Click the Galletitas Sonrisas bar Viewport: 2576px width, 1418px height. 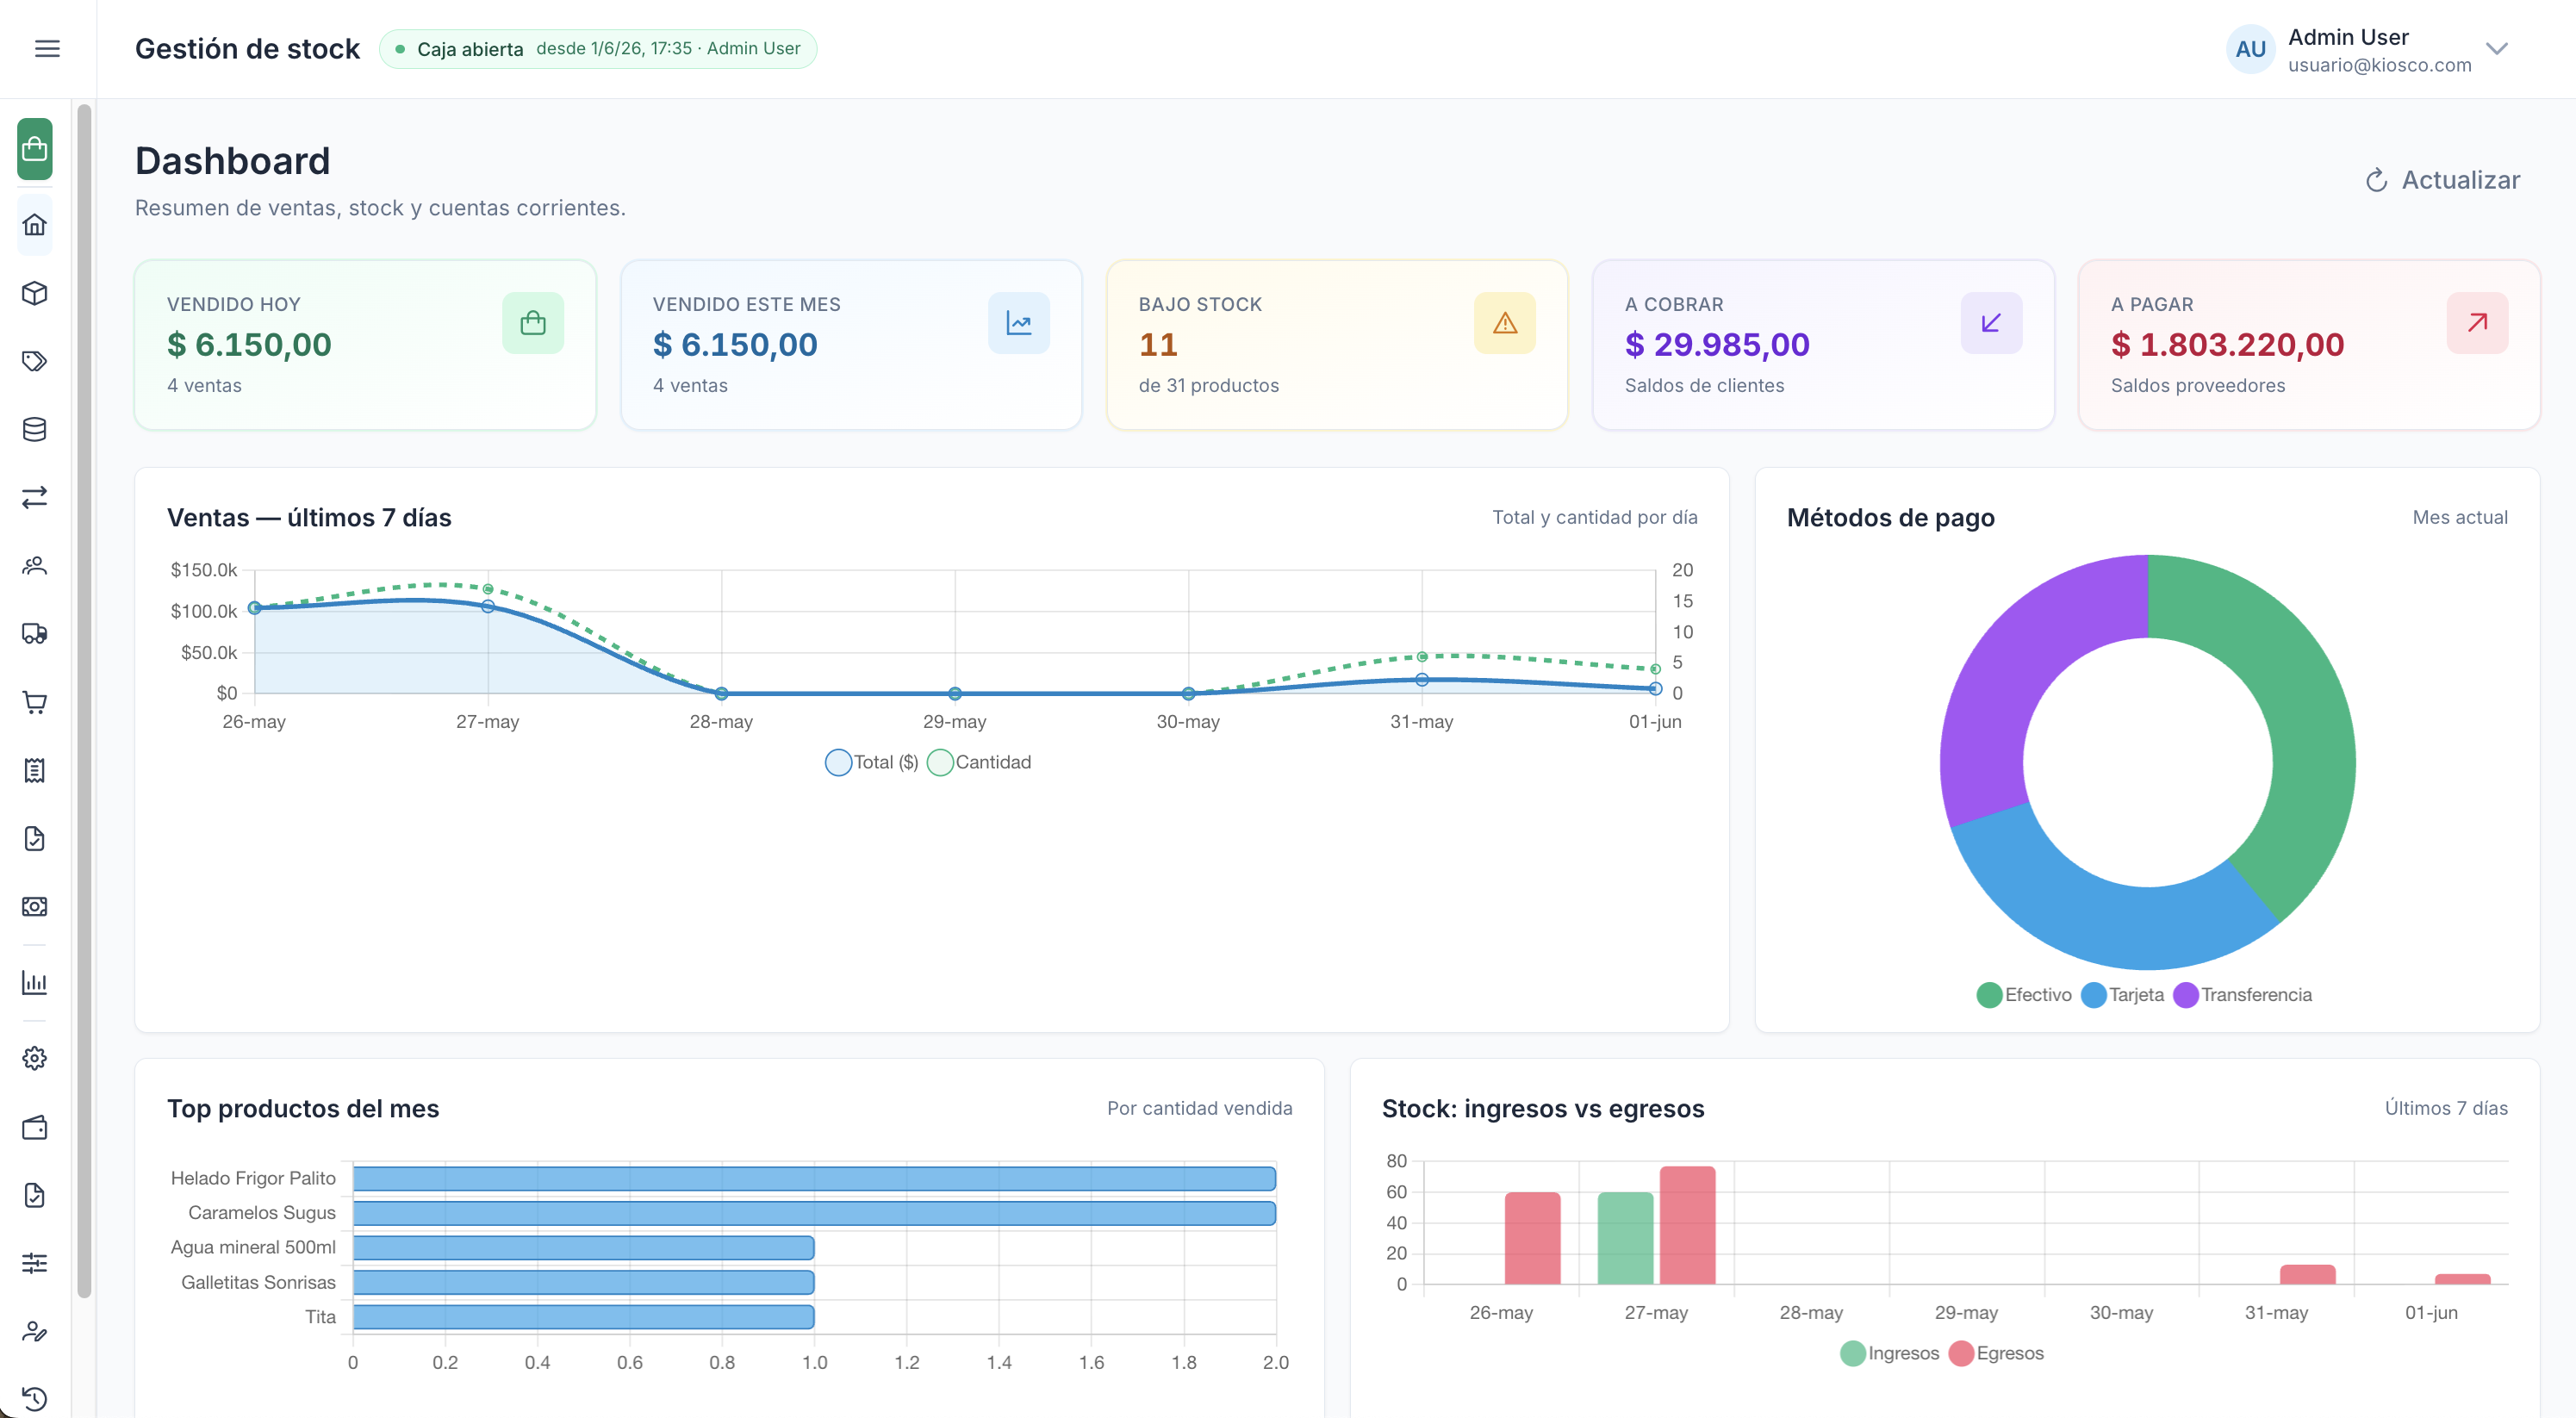[x=583, y=1282]
